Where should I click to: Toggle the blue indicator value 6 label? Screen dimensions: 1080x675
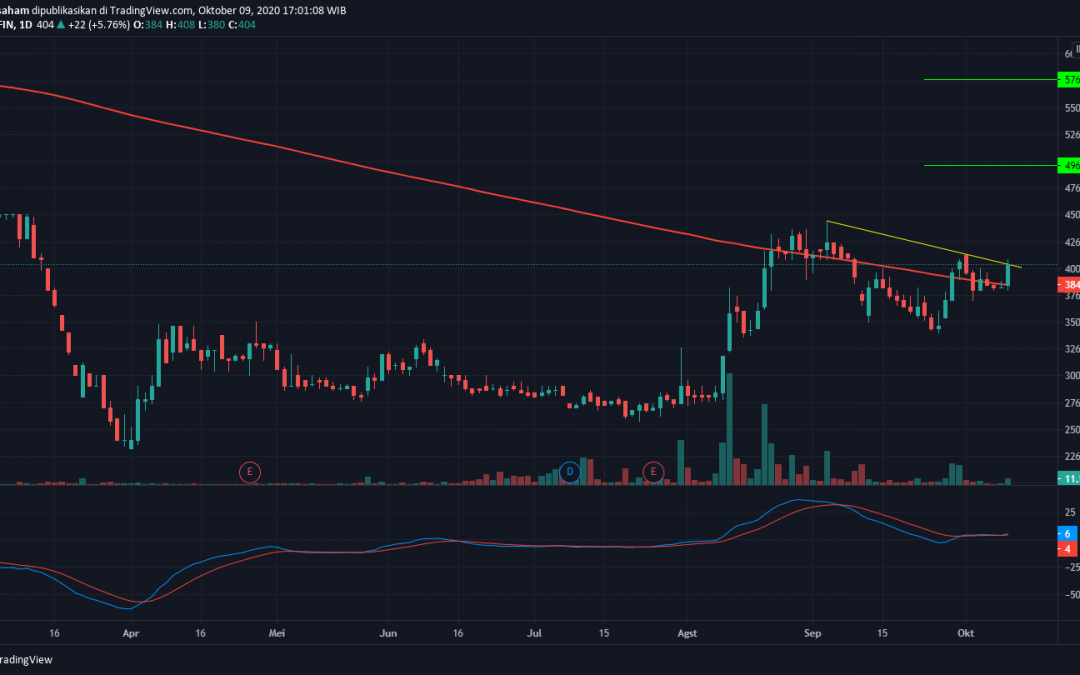[x=1066, y=535]
